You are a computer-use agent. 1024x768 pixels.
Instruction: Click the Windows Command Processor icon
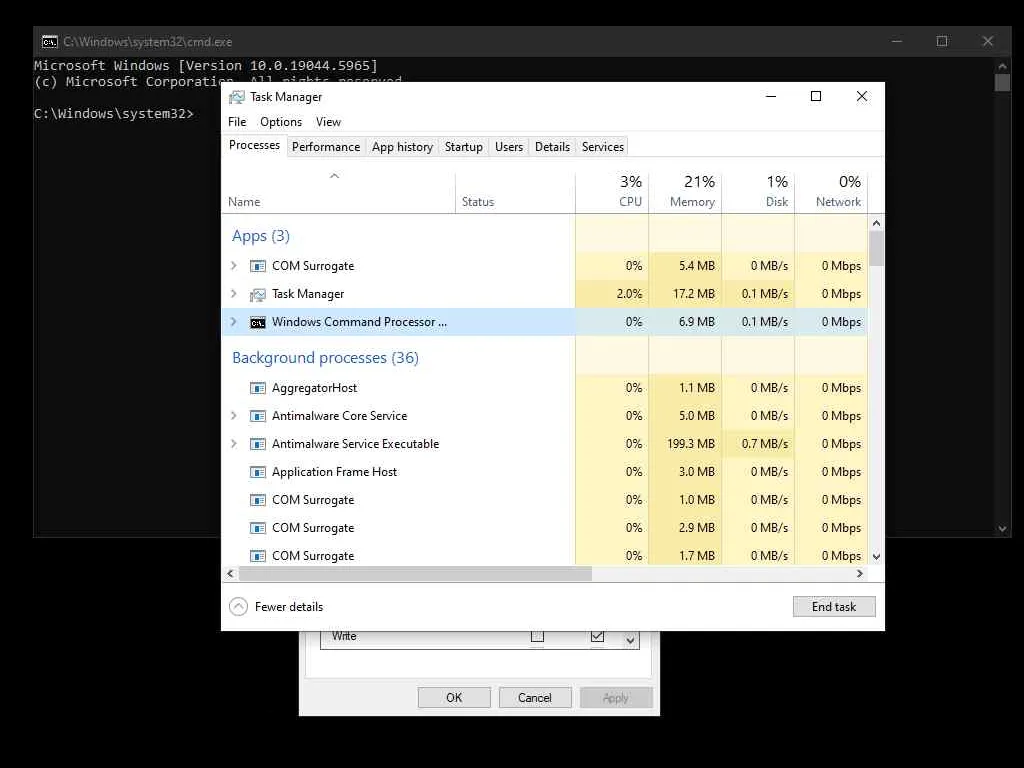(x=258, y=323)
